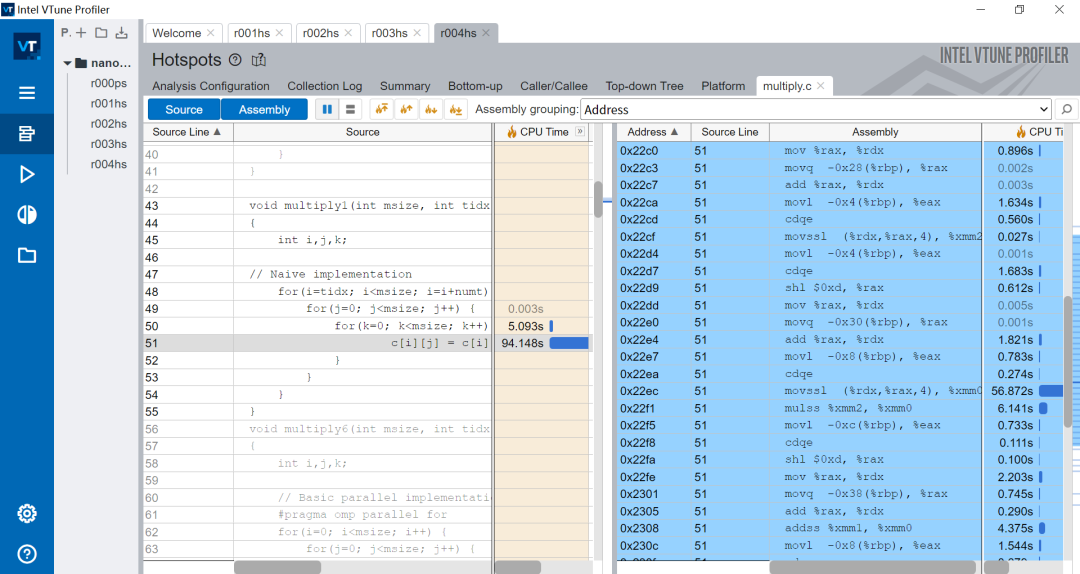Open the main hamburger menu
This screenshot has height=574, width=1080.
pos(27,93)
